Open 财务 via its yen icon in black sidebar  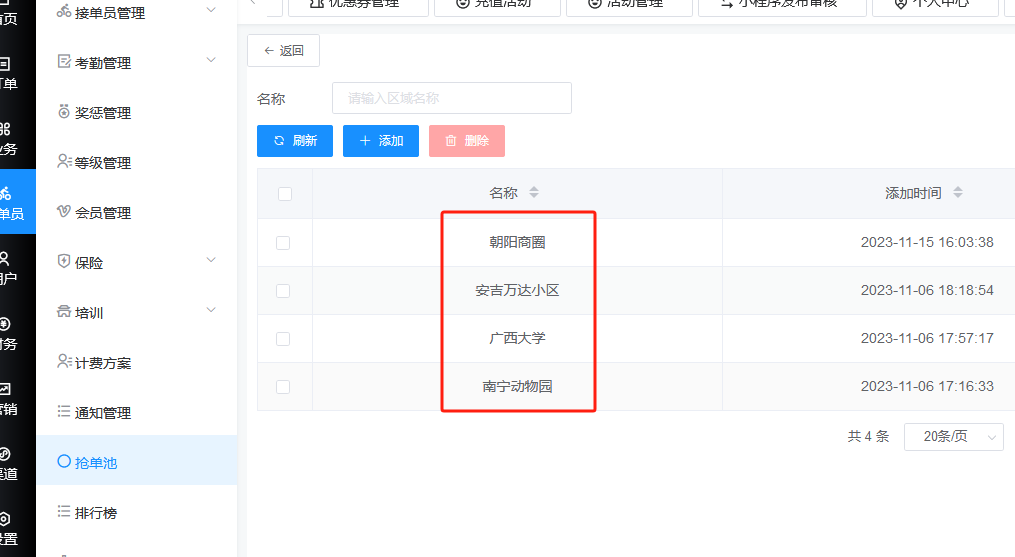point(5,324)
